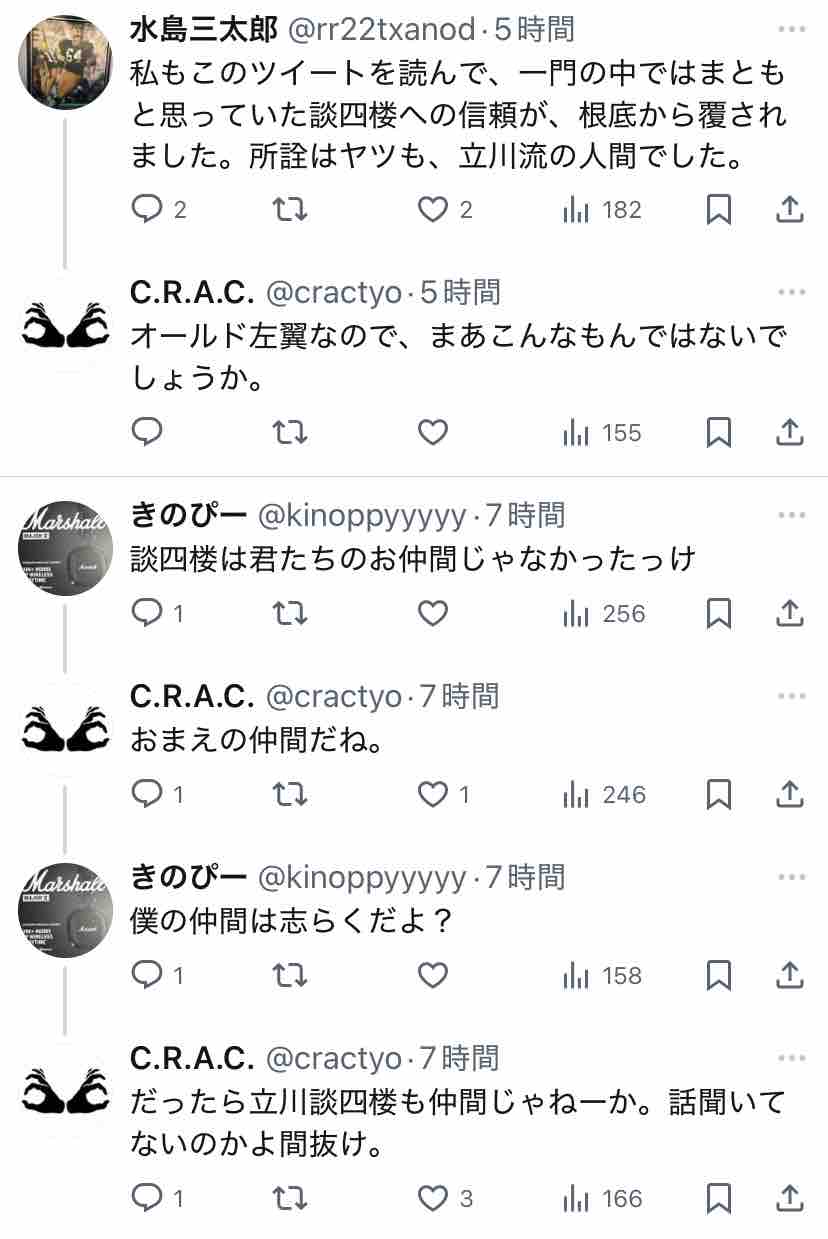828x1239 pixels.
Task: Bookmark 水島三太郎's tweet
Action: (x=718, y=209)
